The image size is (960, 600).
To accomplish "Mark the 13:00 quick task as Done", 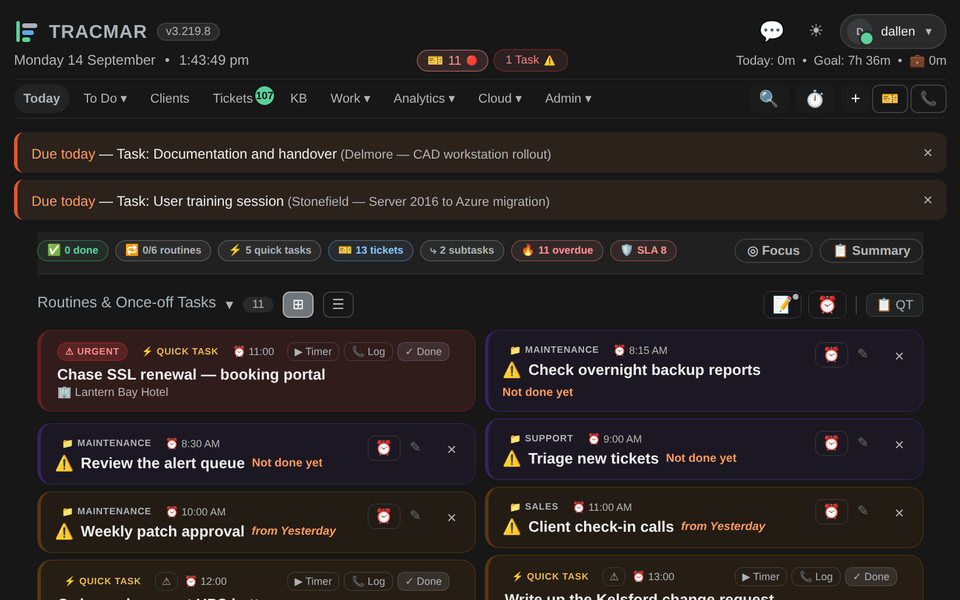I will [x=871, y=576].
